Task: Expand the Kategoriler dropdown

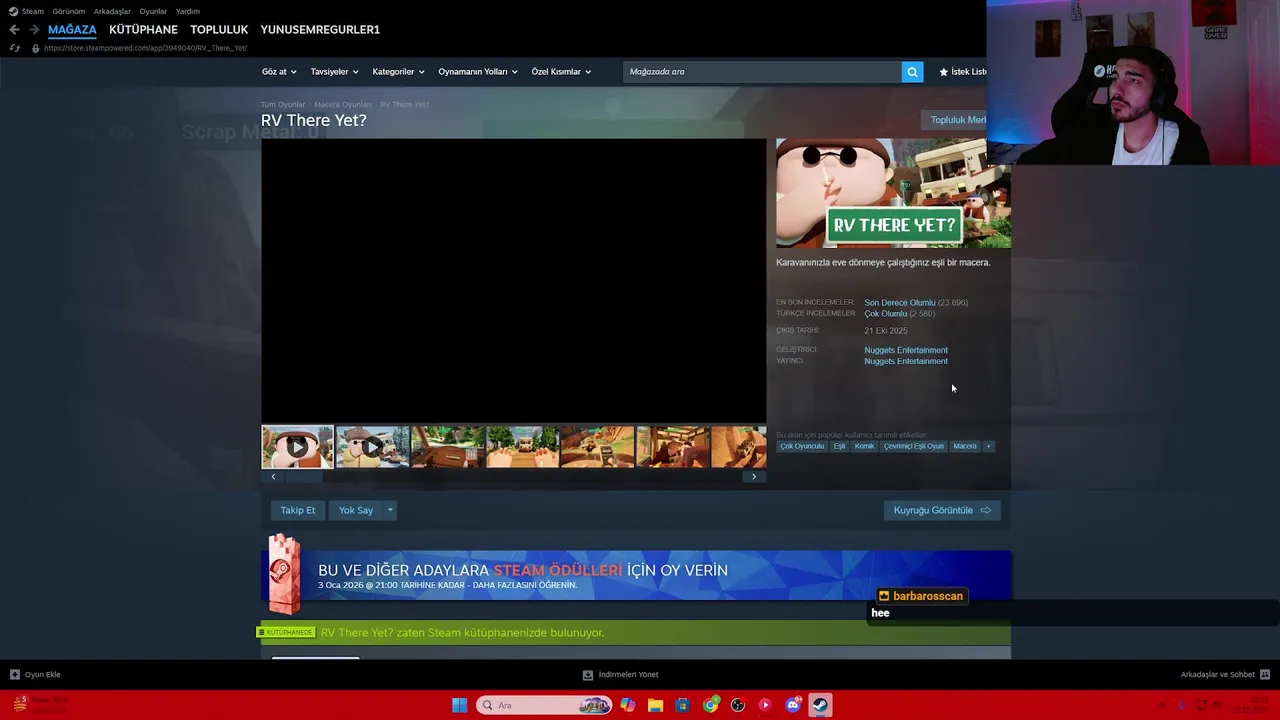Action: tap(398, 72)
